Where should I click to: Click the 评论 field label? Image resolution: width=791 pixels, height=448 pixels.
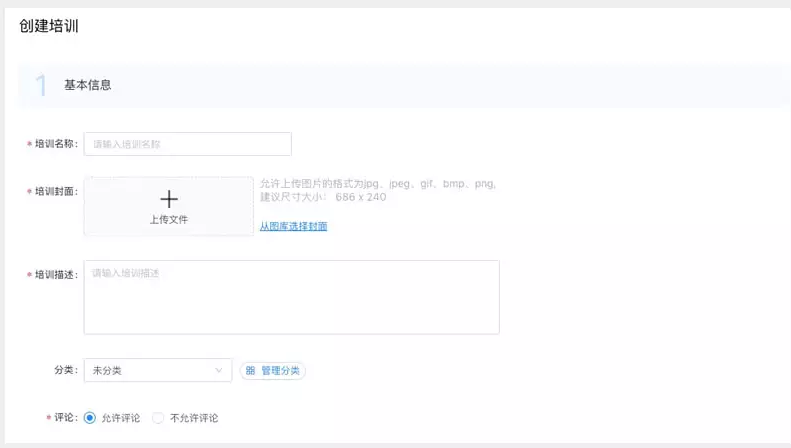(65, 418)
